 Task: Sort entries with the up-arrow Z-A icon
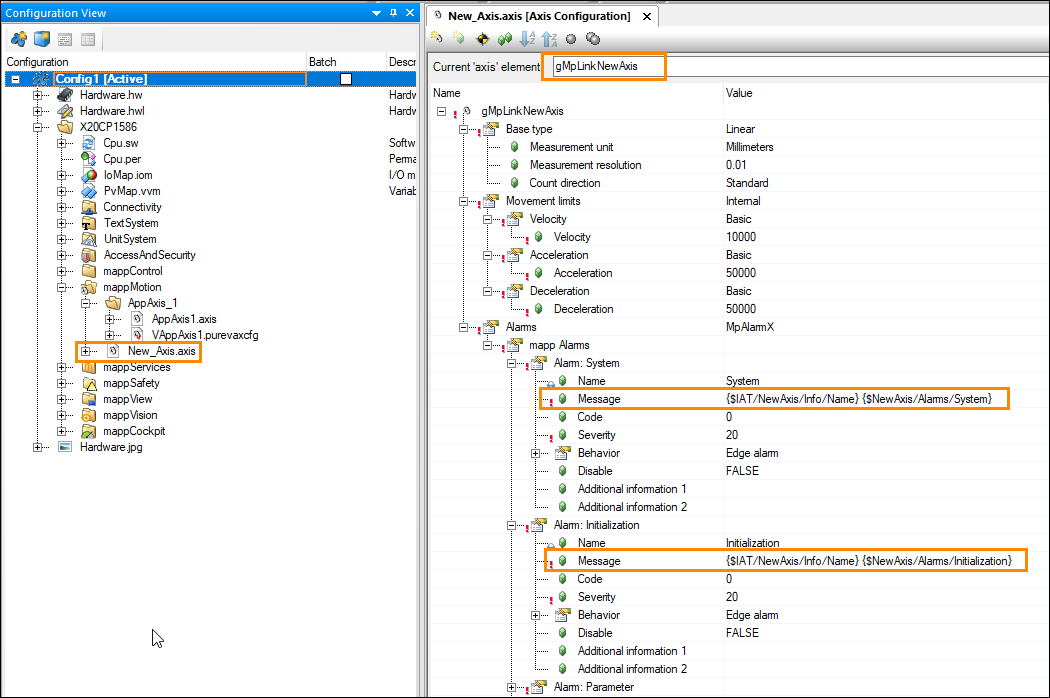[549, 39]
